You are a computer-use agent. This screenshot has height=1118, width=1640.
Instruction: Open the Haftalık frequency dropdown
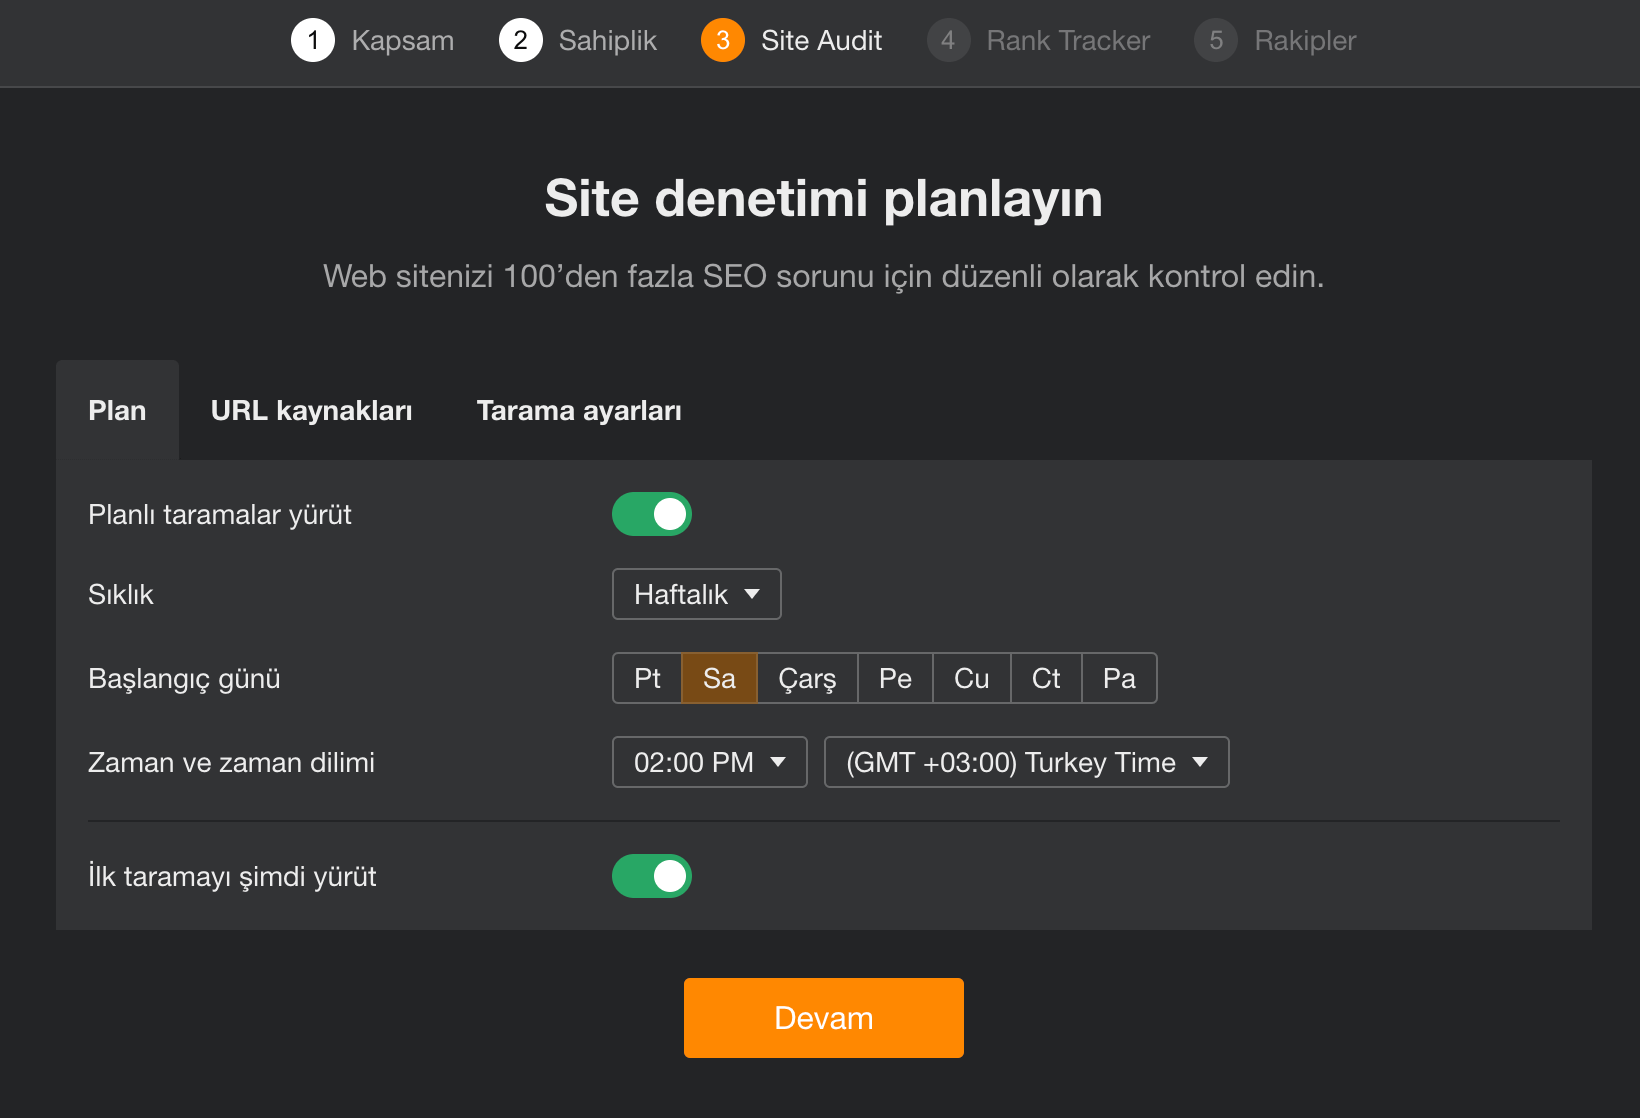pos(696,594)
